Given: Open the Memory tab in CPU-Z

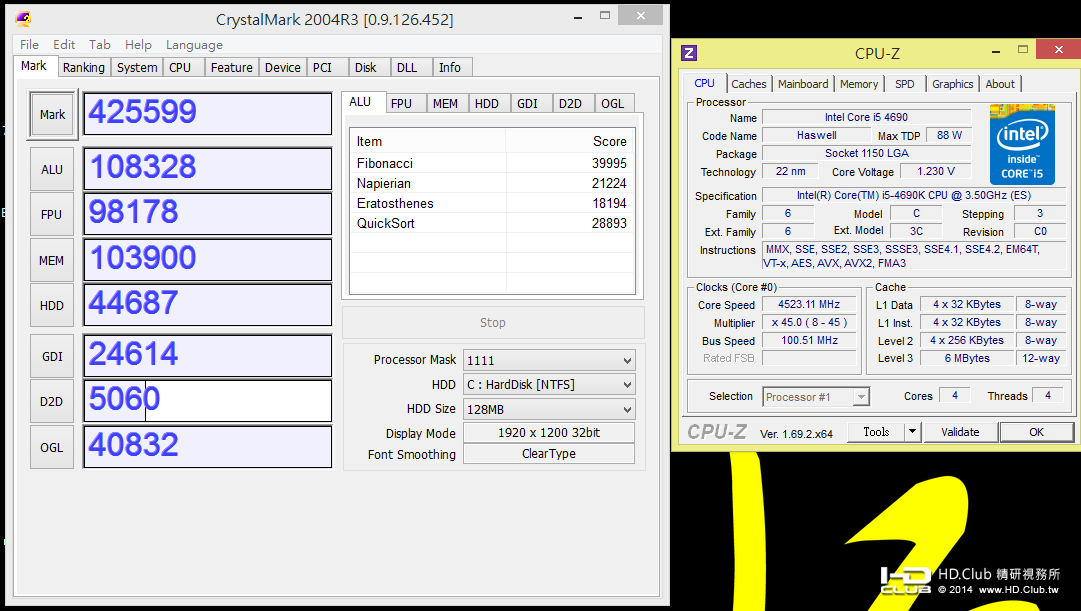Looking at the screenshot, I should tap(859, 84).
